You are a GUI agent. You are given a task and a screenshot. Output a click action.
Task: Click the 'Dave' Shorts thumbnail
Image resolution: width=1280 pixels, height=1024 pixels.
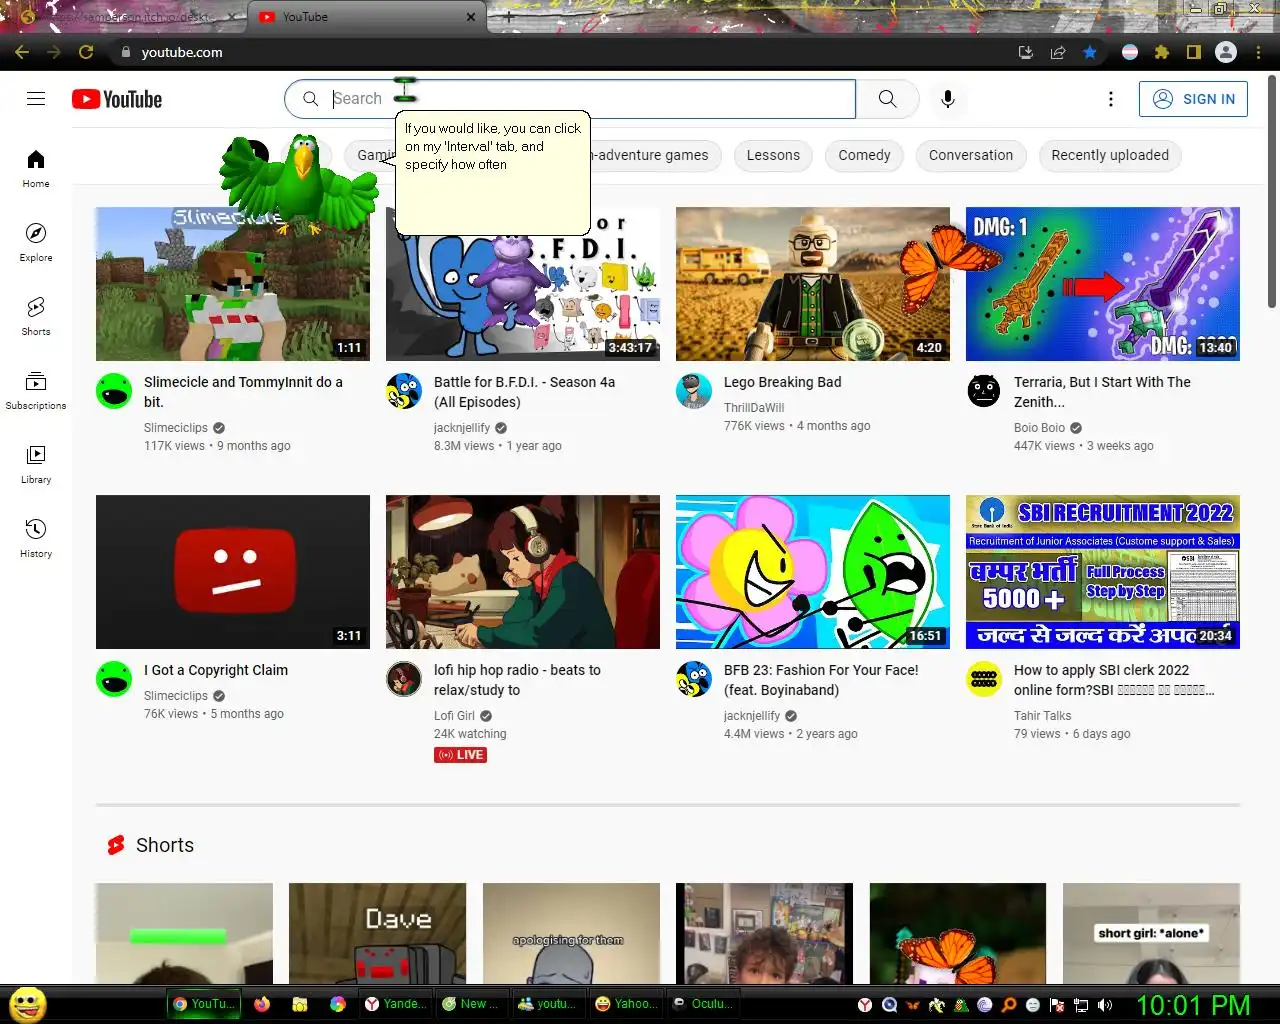[x=377, y=933]
